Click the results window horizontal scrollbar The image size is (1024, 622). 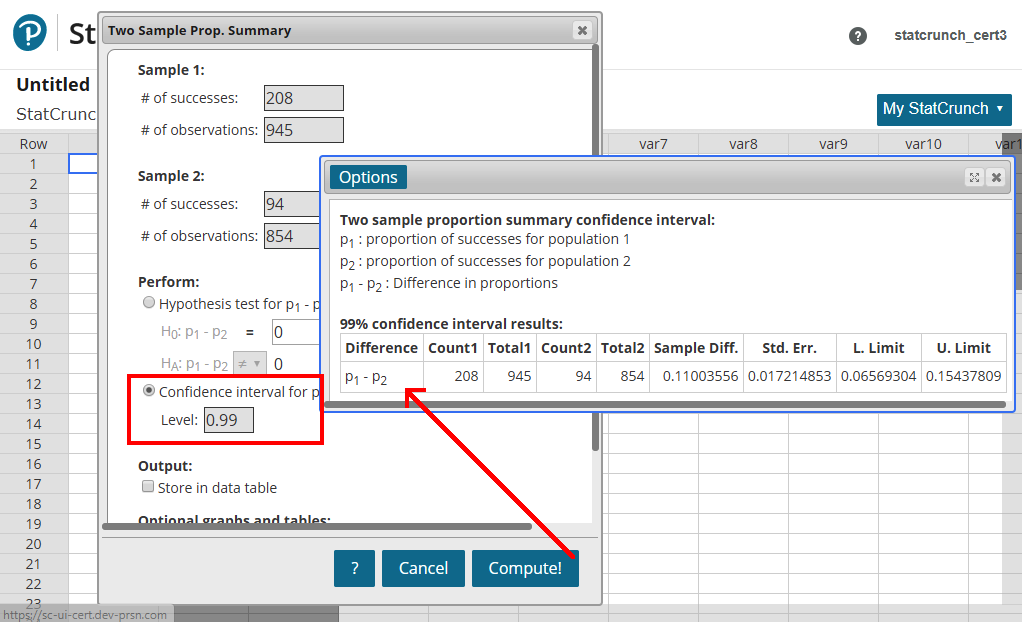tap(670, 404)
